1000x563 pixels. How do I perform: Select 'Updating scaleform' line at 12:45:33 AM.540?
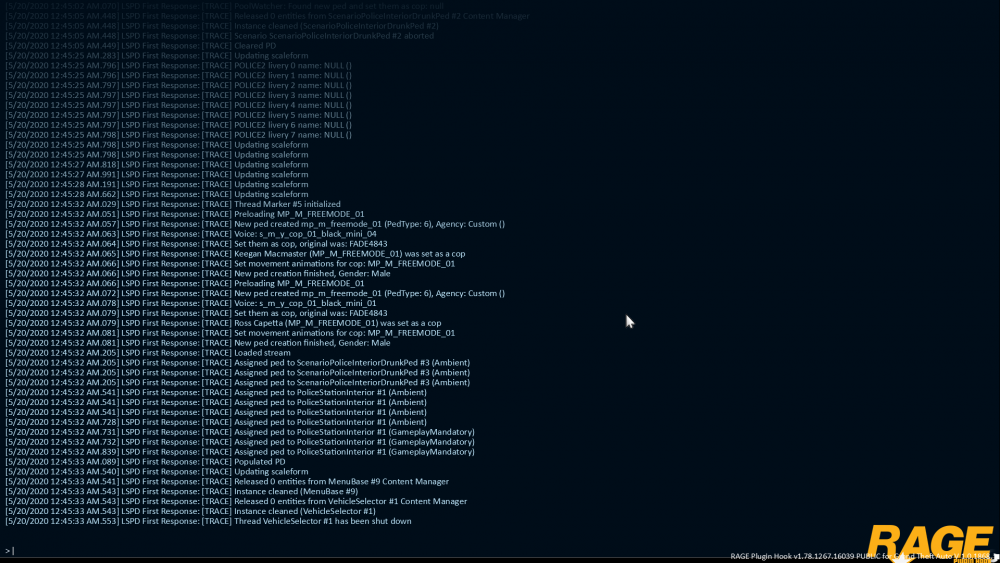(x=157, y=471)
